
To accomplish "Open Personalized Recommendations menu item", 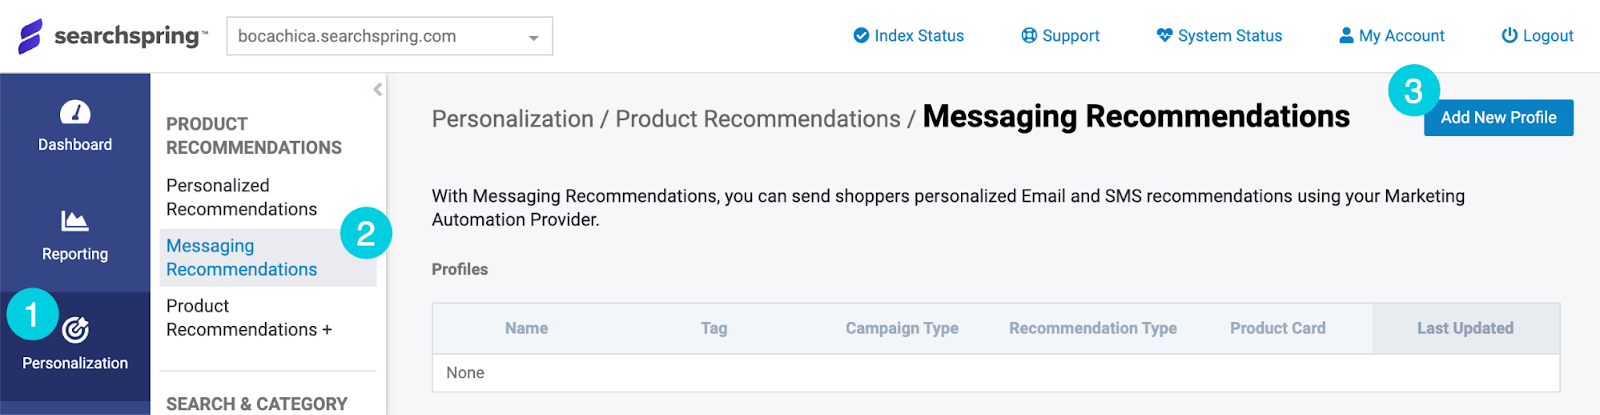I will (242, 197).
